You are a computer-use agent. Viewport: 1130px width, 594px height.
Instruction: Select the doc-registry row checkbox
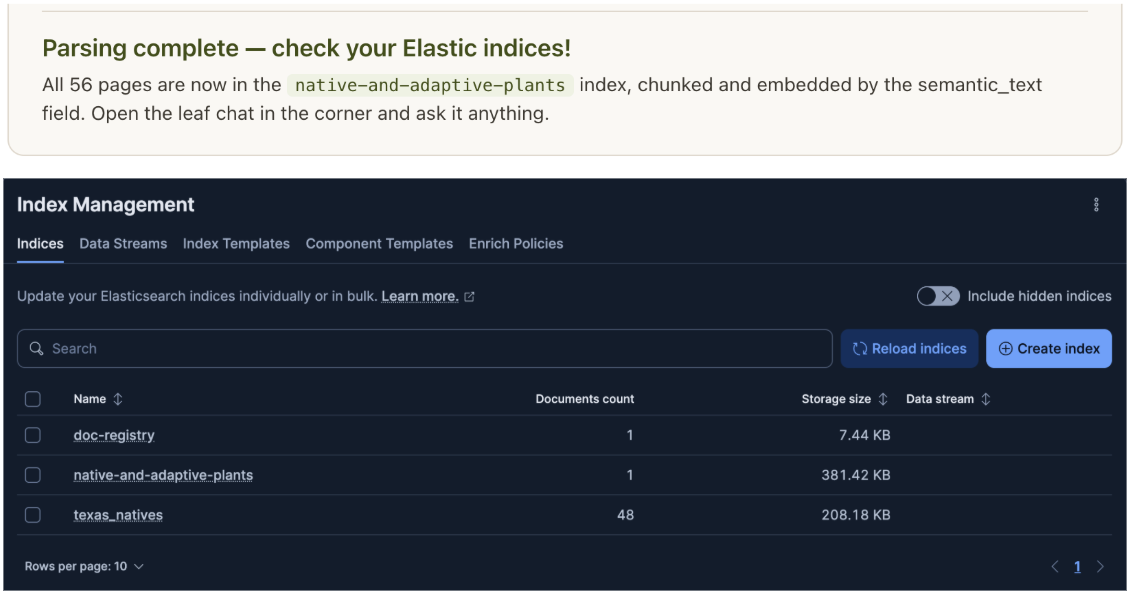click(x=32, y=435)
